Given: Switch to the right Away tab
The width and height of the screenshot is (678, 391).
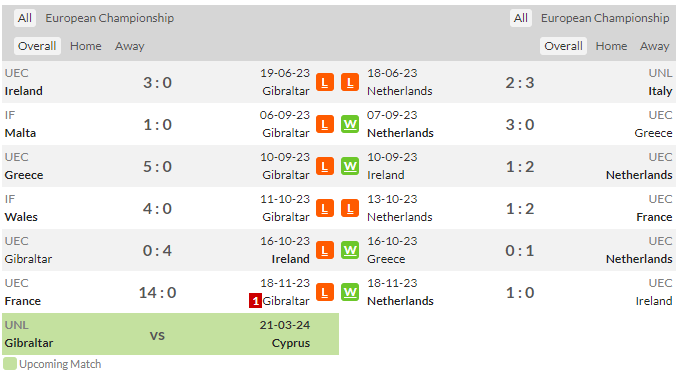Looking at the screenshot, I should pyautogui.click(x=654, y=46).
